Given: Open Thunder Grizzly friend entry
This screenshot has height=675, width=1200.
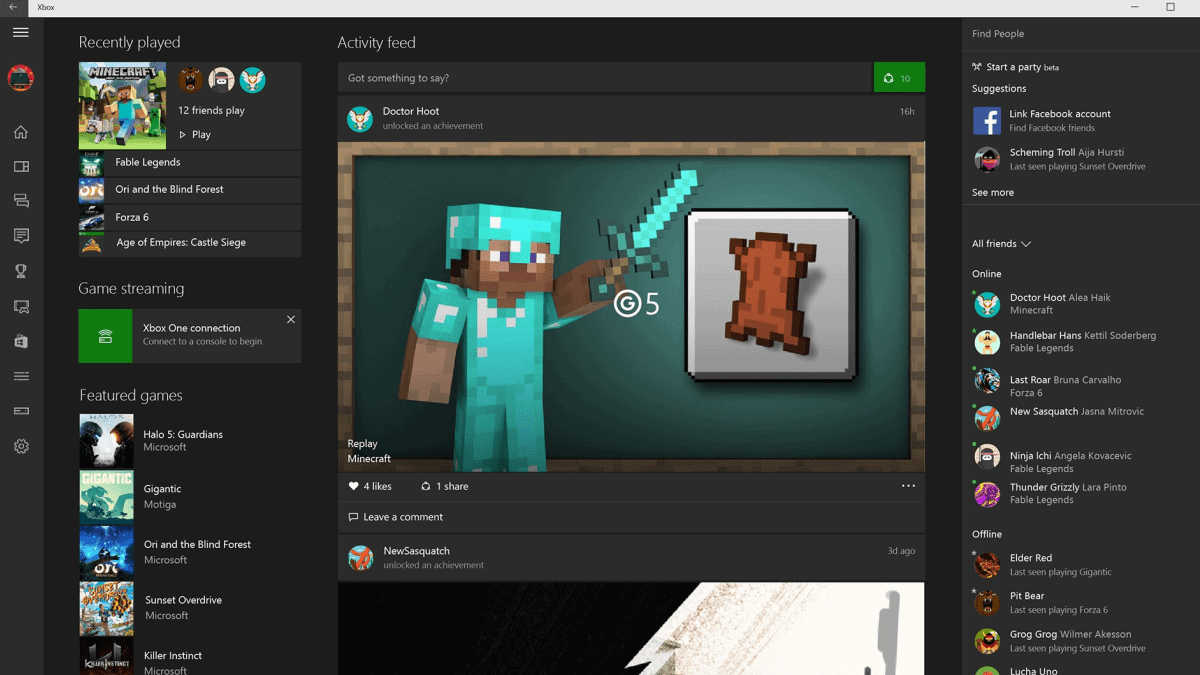Looking at the screenshot, I should (x=1081, y=493).
